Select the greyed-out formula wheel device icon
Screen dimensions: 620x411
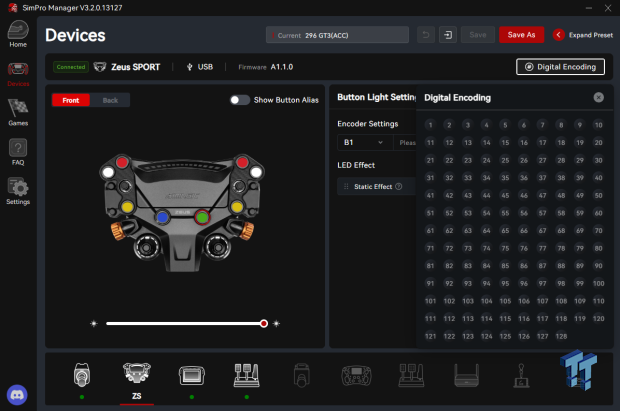(356, 375)
